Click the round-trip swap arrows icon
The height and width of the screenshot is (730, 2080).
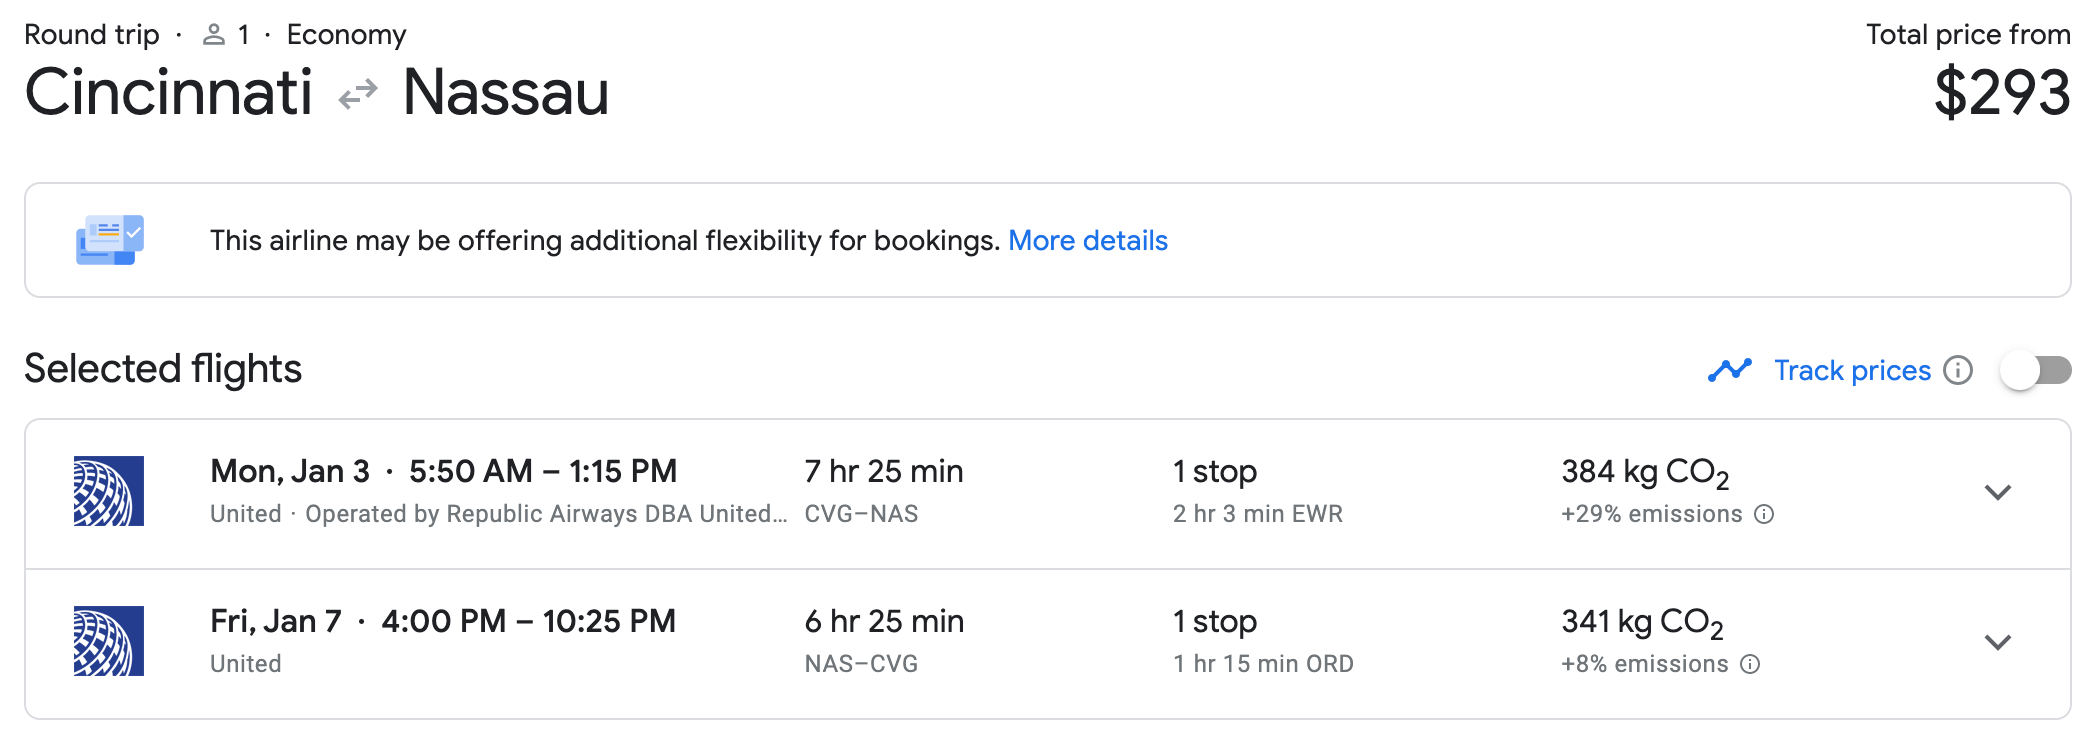pyautogui.click(x=358, y=94)
